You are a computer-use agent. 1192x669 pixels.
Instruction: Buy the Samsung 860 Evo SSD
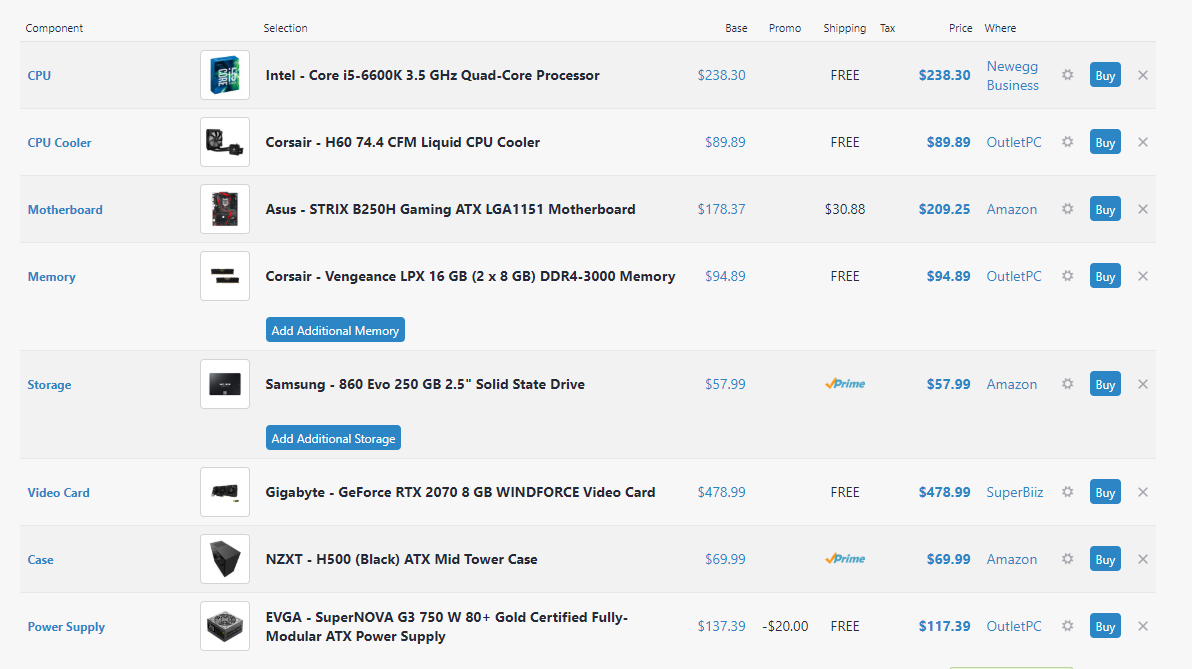pyautogui.click(x=1105, y=384)
